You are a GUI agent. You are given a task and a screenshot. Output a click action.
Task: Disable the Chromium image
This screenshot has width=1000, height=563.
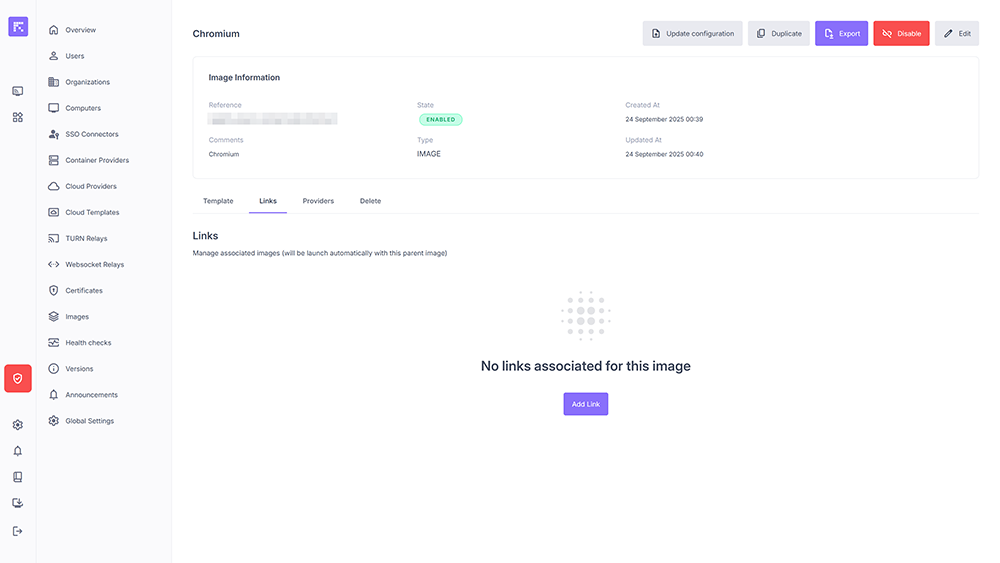click(x=901, y=33)
